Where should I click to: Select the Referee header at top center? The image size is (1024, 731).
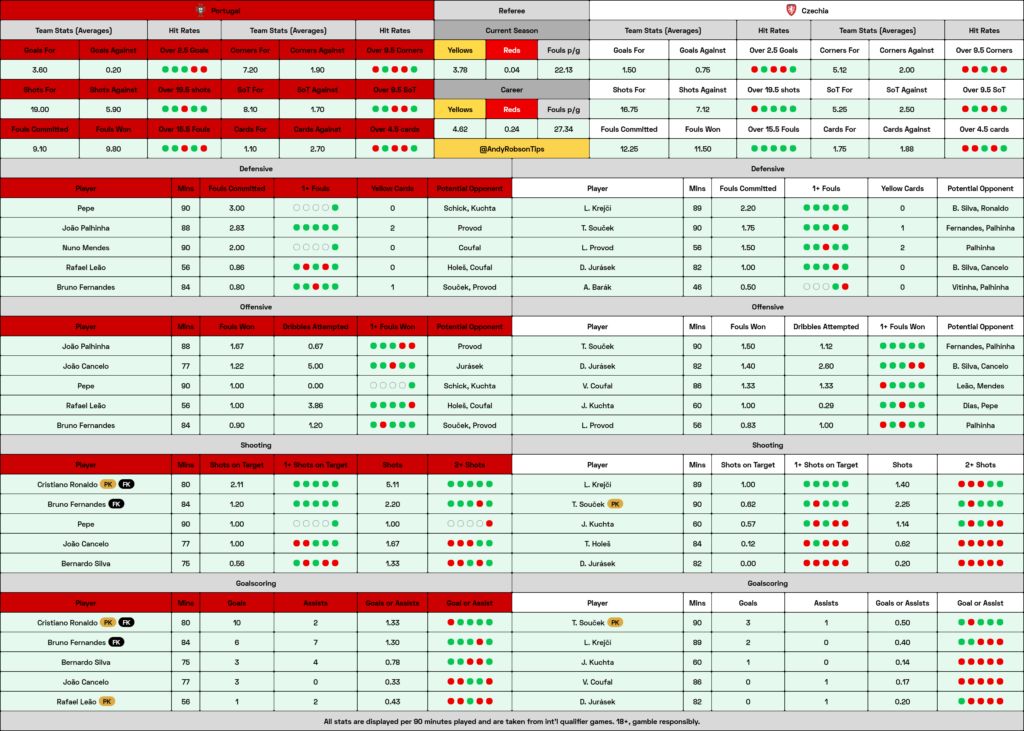[x=511, y=10]
